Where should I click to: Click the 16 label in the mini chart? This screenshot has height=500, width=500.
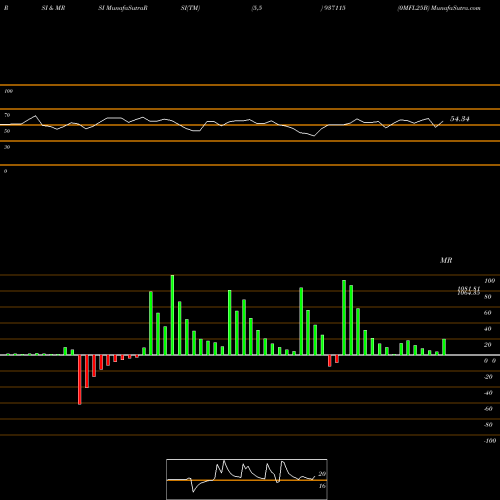[322, 486]
